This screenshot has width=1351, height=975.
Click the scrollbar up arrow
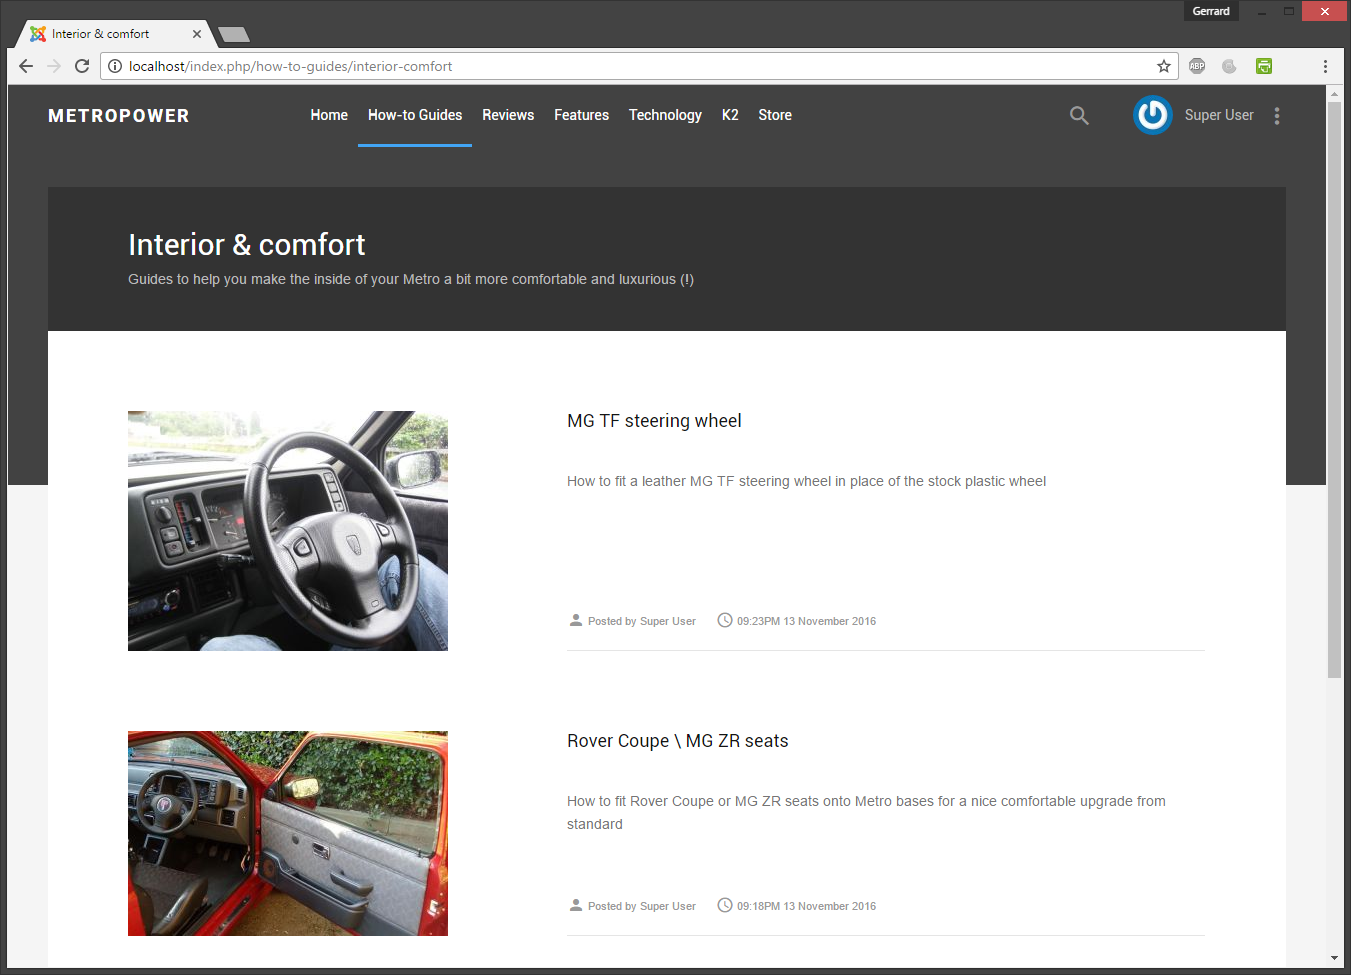click(1334, 93)
